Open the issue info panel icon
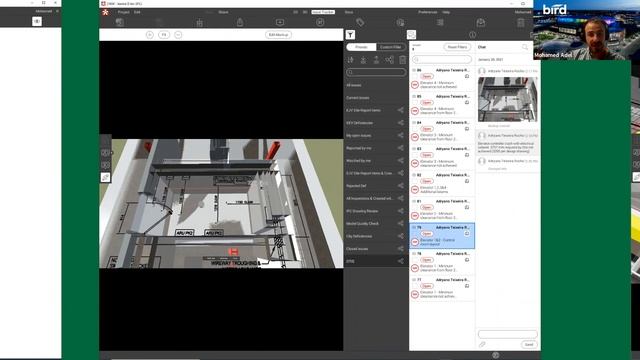This screenshot has width=640, height=360. 472,35
